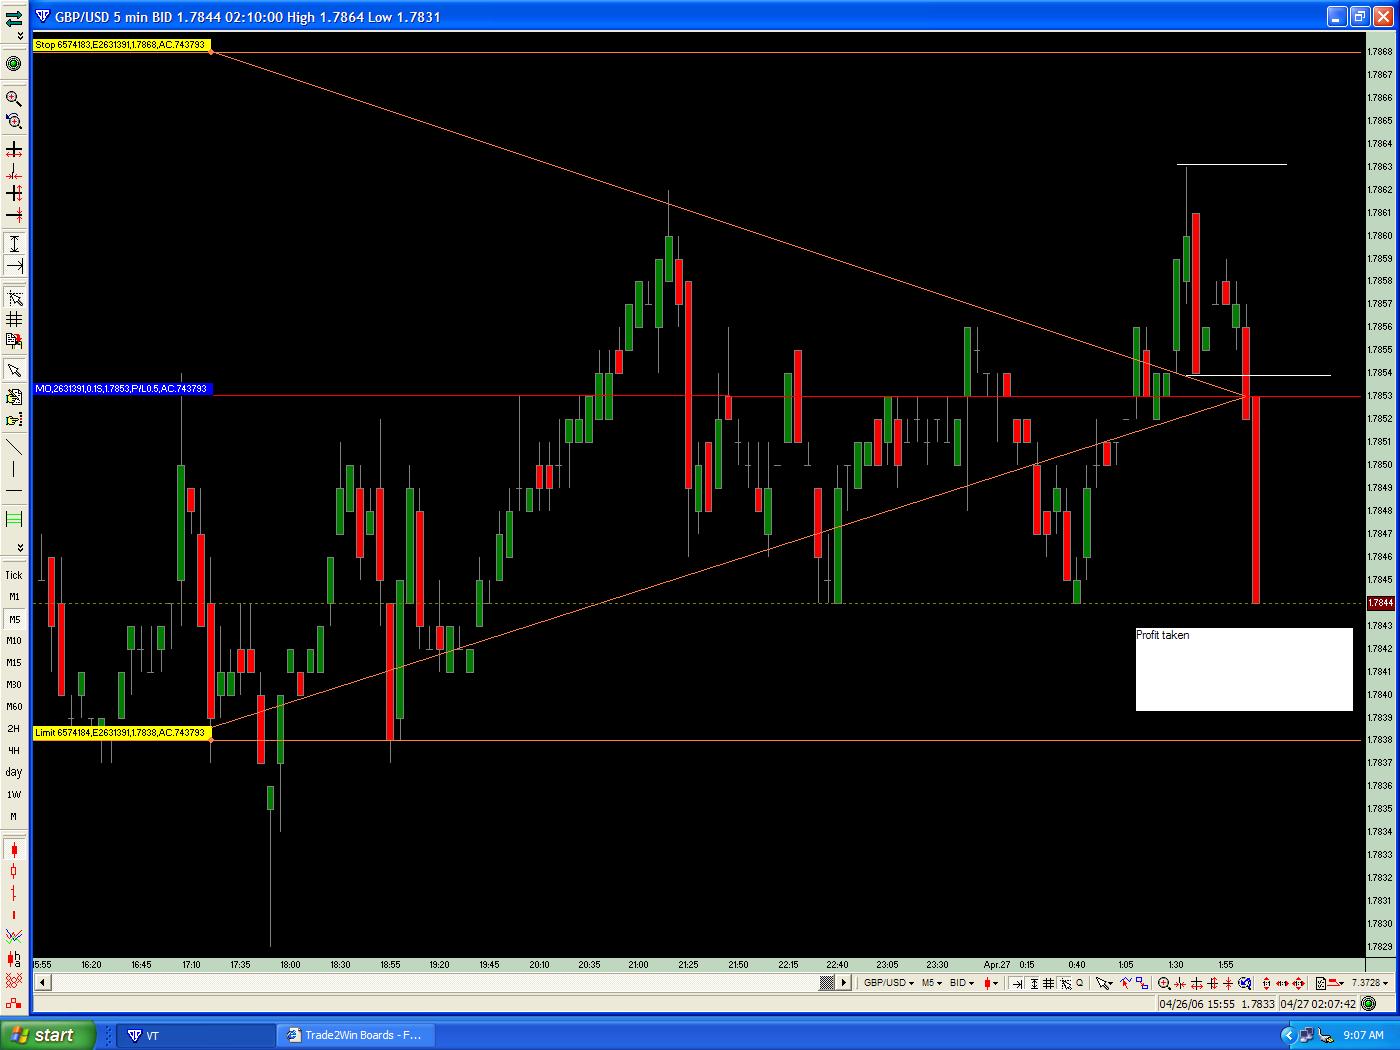Open the GBP/USD symbol dropdown

(888, 983)
